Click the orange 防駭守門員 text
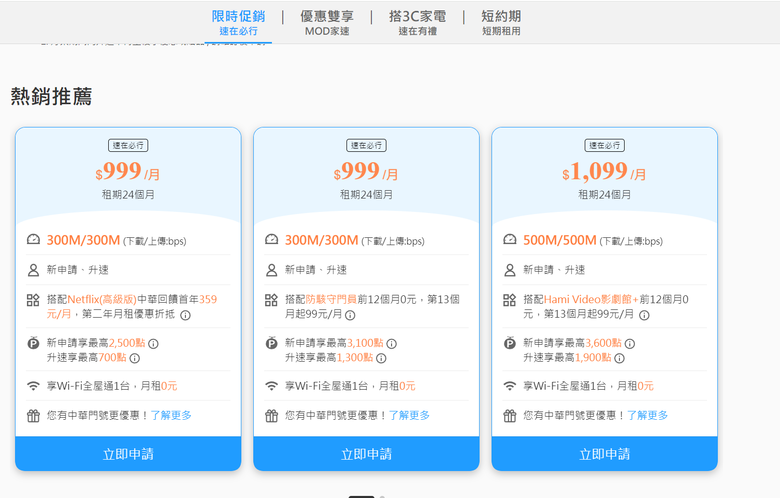This screenshot has width=780, height=498. [331, 299]
